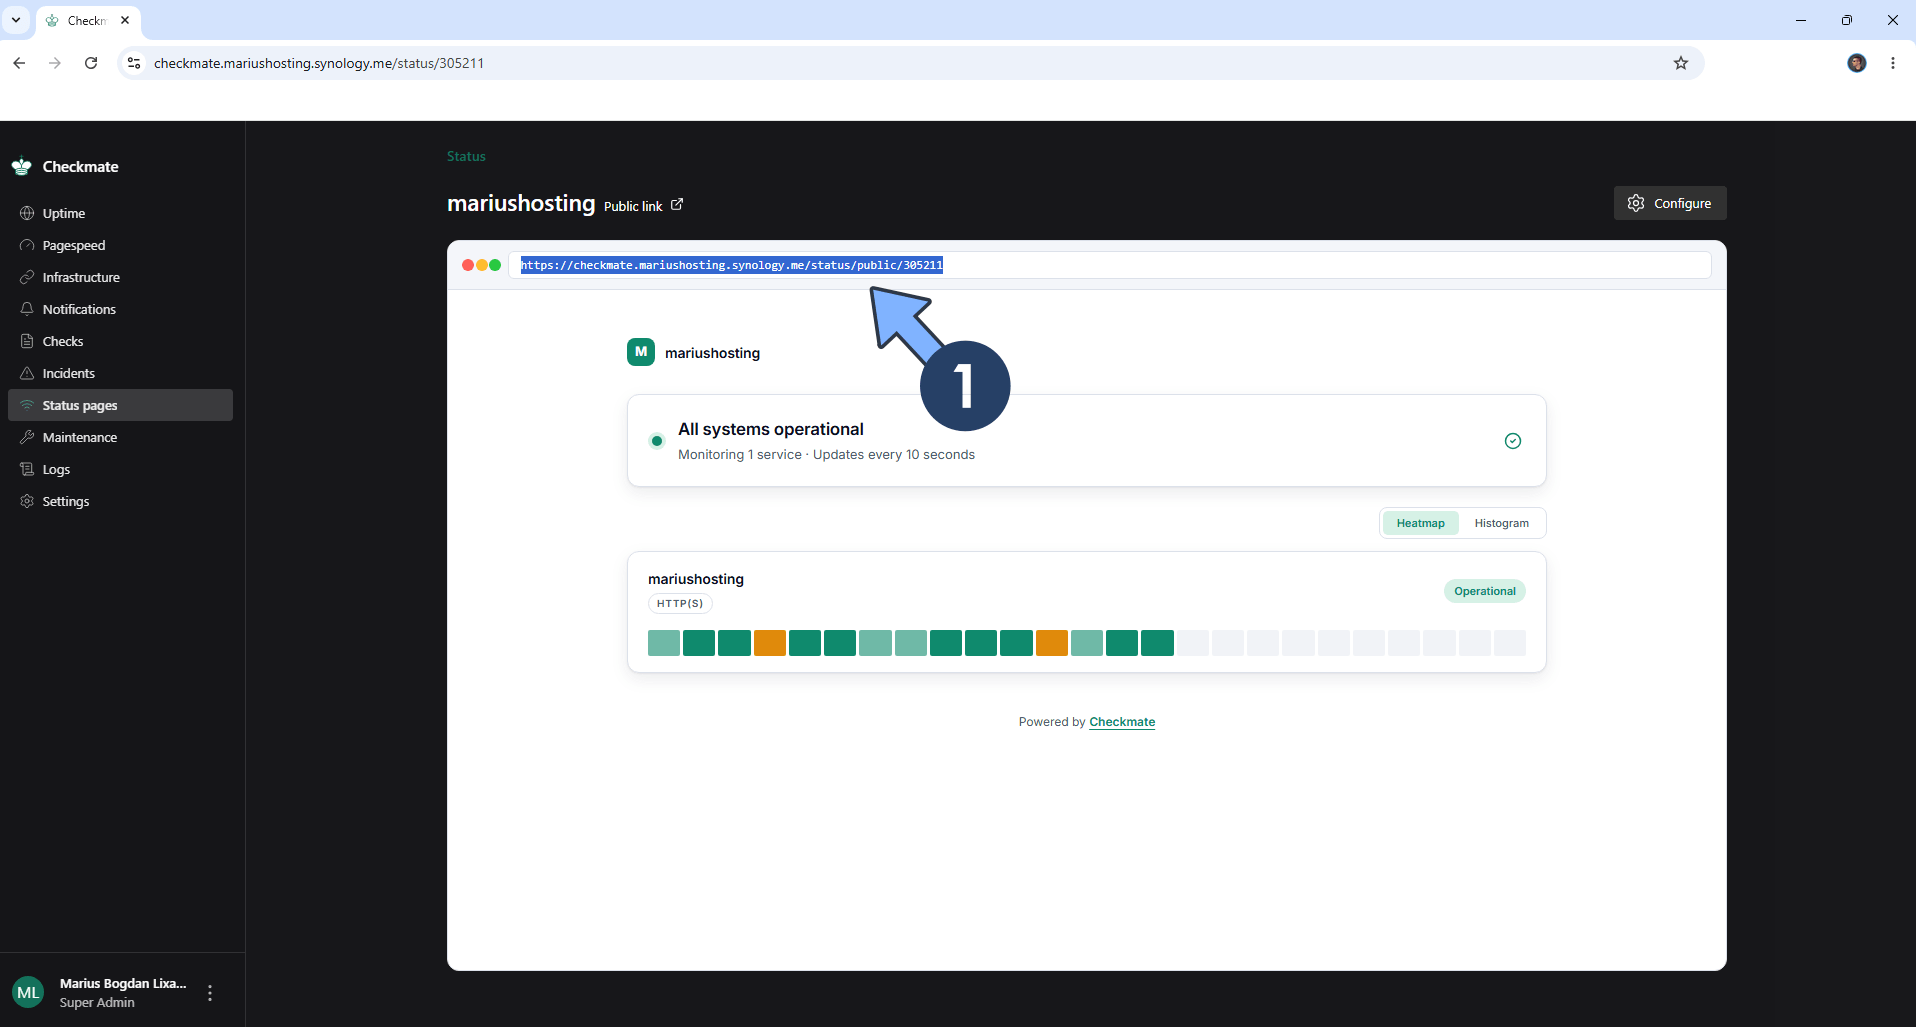Navigate to Incidents menu item
The height and width of the screenshot is (1027, 1916).
point(120,373)
